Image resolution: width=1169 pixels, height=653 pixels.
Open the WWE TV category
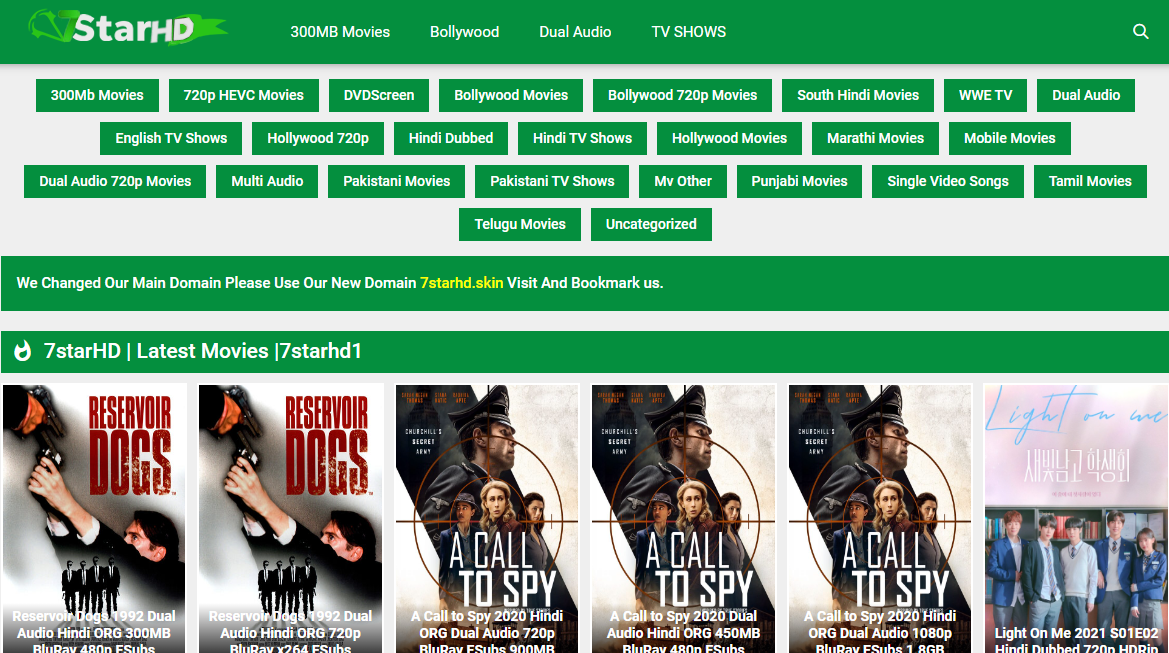(986, 95)
